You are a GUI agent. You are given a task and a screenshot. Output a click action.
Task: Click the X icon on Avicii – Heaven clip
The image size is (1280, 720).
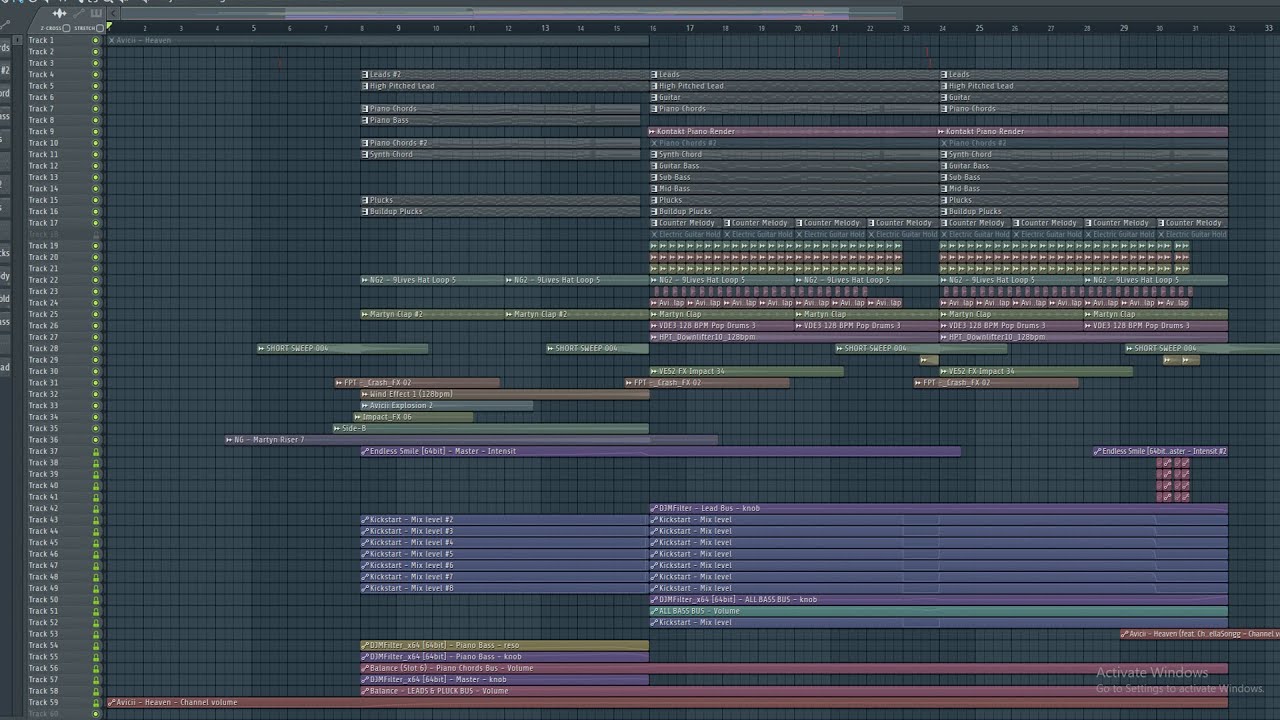tap(112, 40)
